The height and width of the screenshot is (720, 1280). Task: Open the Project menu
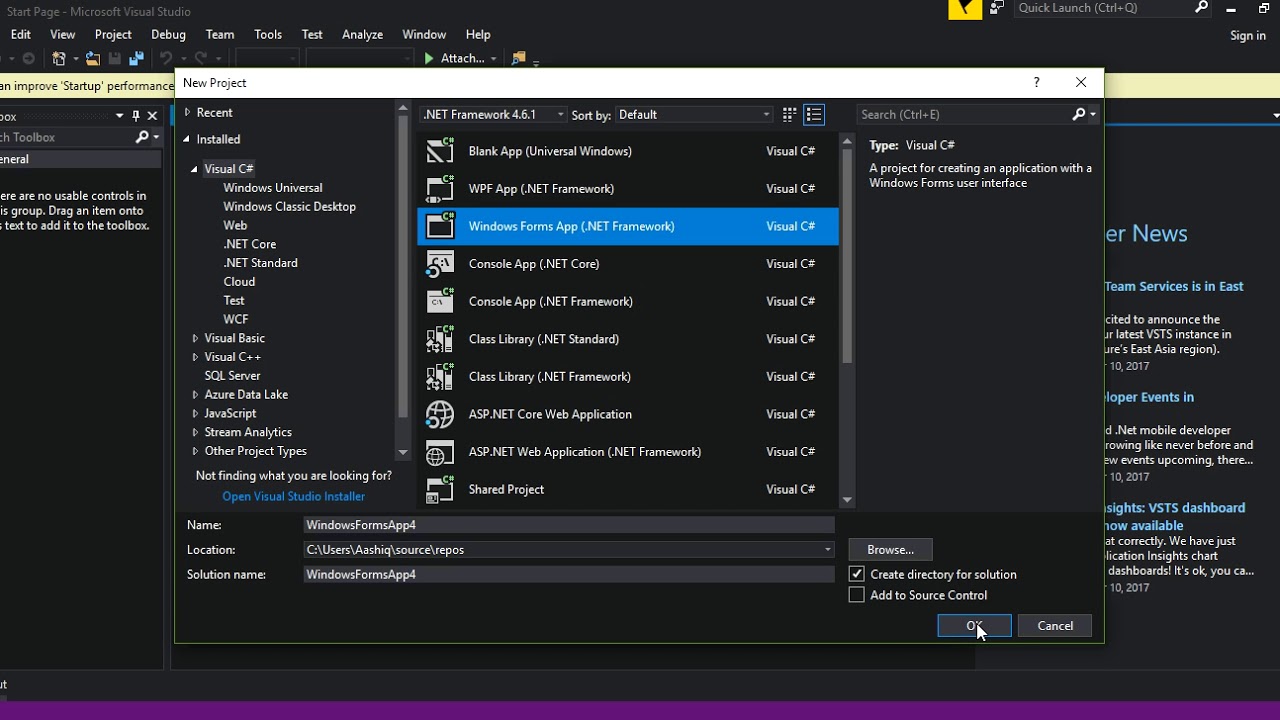[113, 34]
